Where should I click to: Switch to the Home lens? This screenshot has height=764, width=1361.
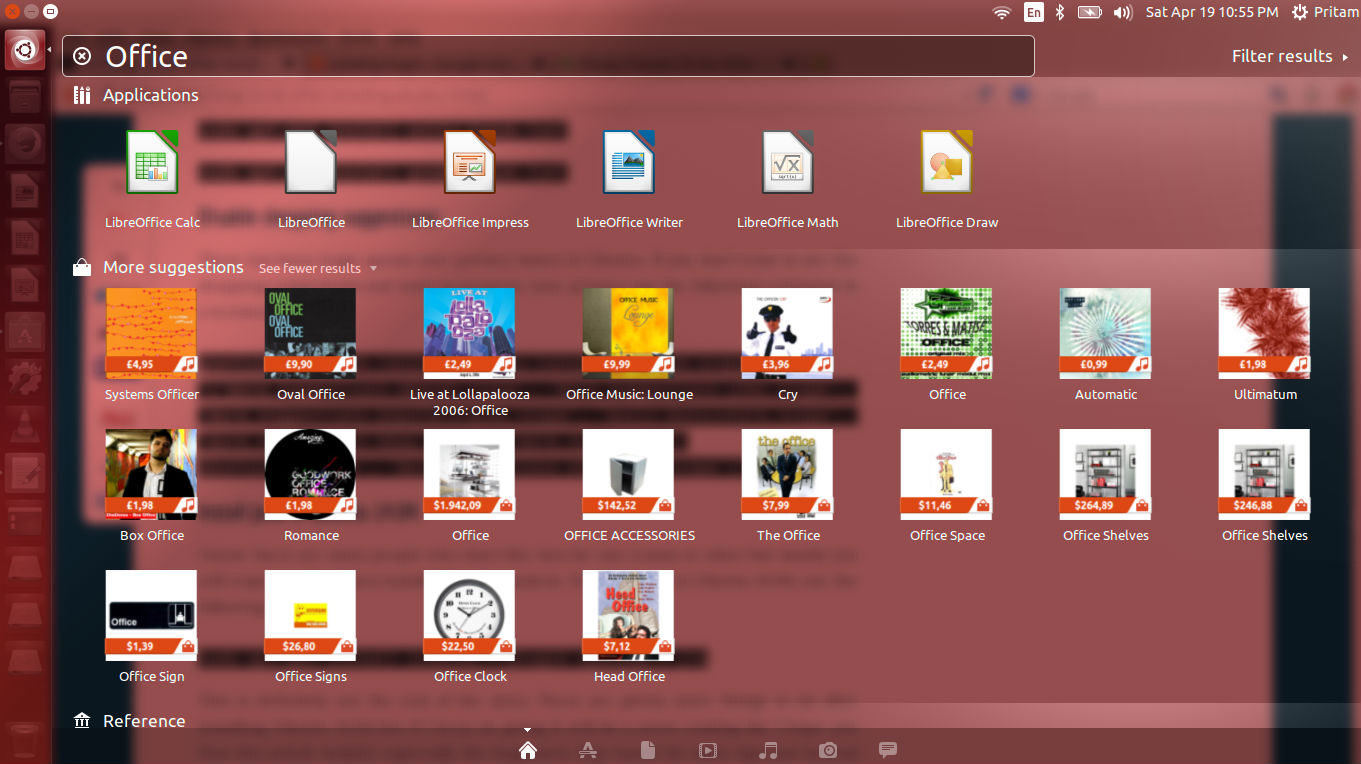528,750
